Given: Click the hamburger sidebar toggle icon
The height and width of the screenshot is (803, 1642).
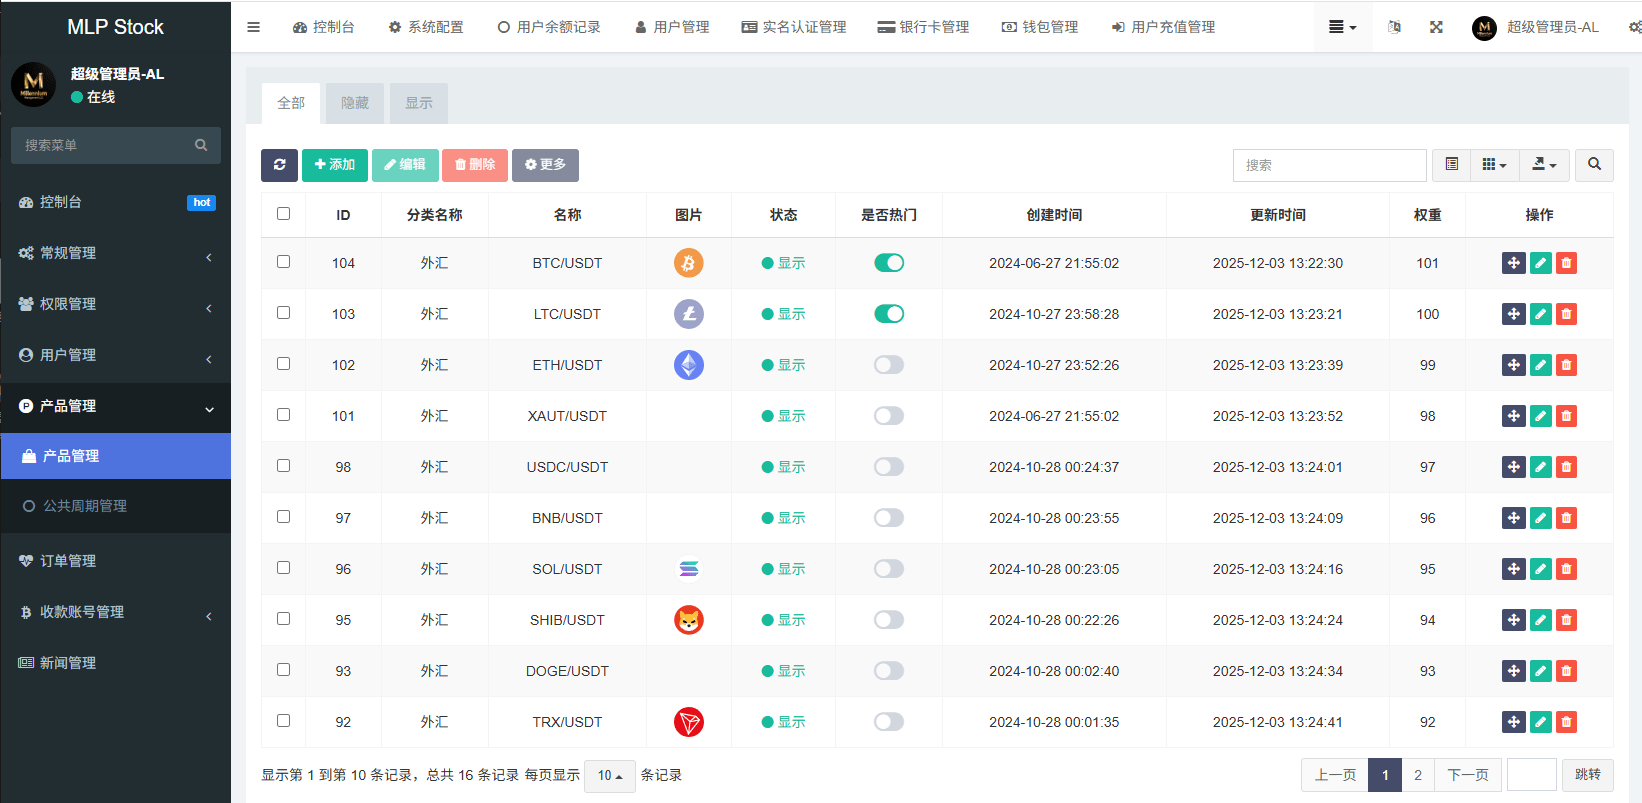Looking at the screenshot, I should 254,27.
